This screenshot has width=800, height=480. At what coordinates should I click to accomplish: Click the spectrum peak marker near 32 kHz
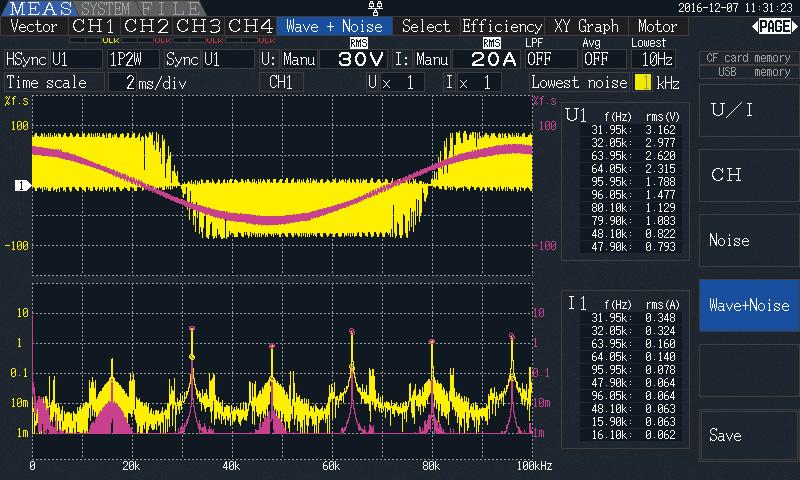click(192, 329)
